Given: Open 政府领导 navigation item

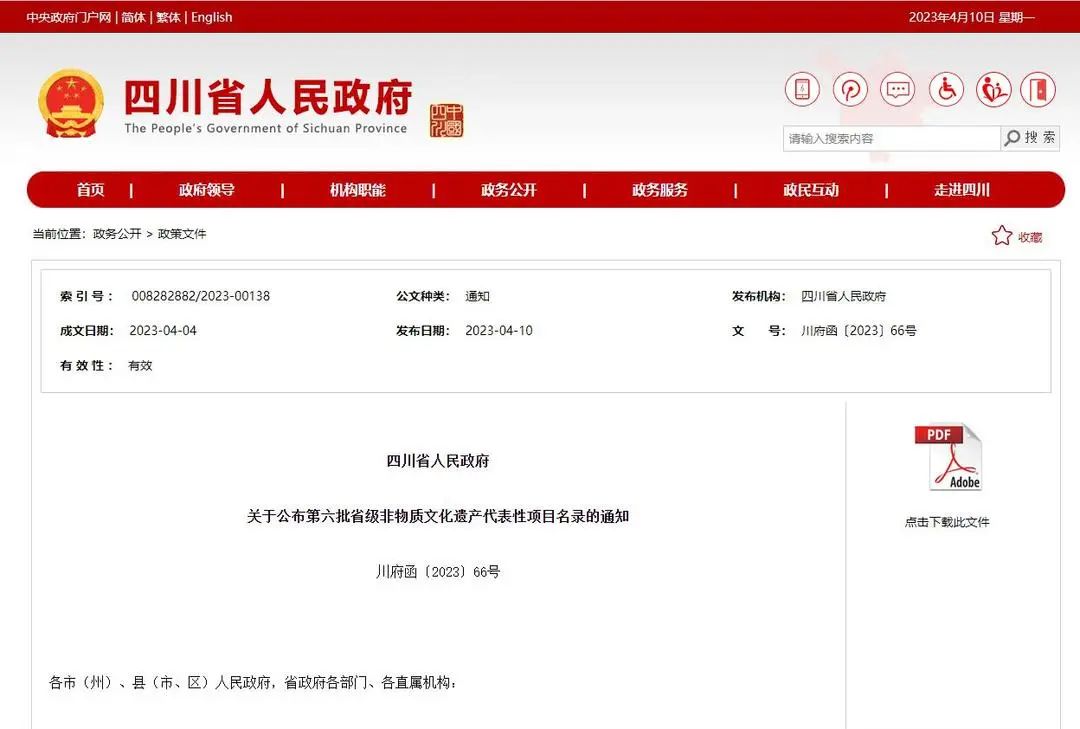Looking at the screenshot, I should [x=207, y=189].
